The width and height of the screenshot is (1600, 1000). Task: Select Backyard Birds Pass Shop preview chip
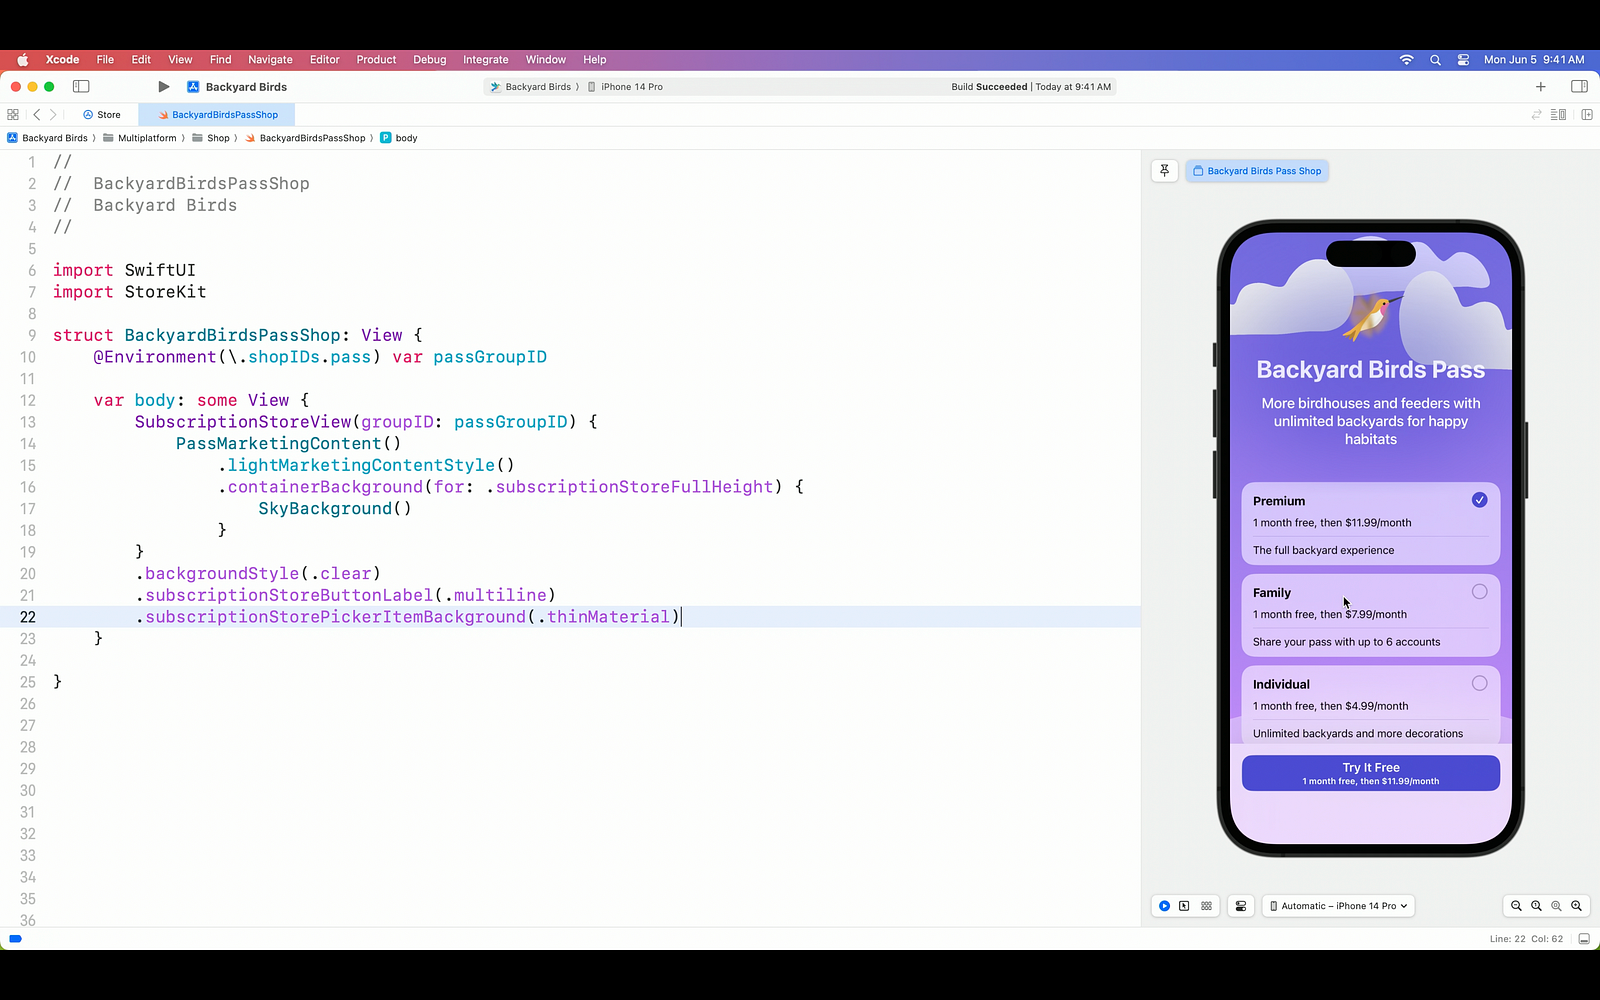[x=1257, y=171]
